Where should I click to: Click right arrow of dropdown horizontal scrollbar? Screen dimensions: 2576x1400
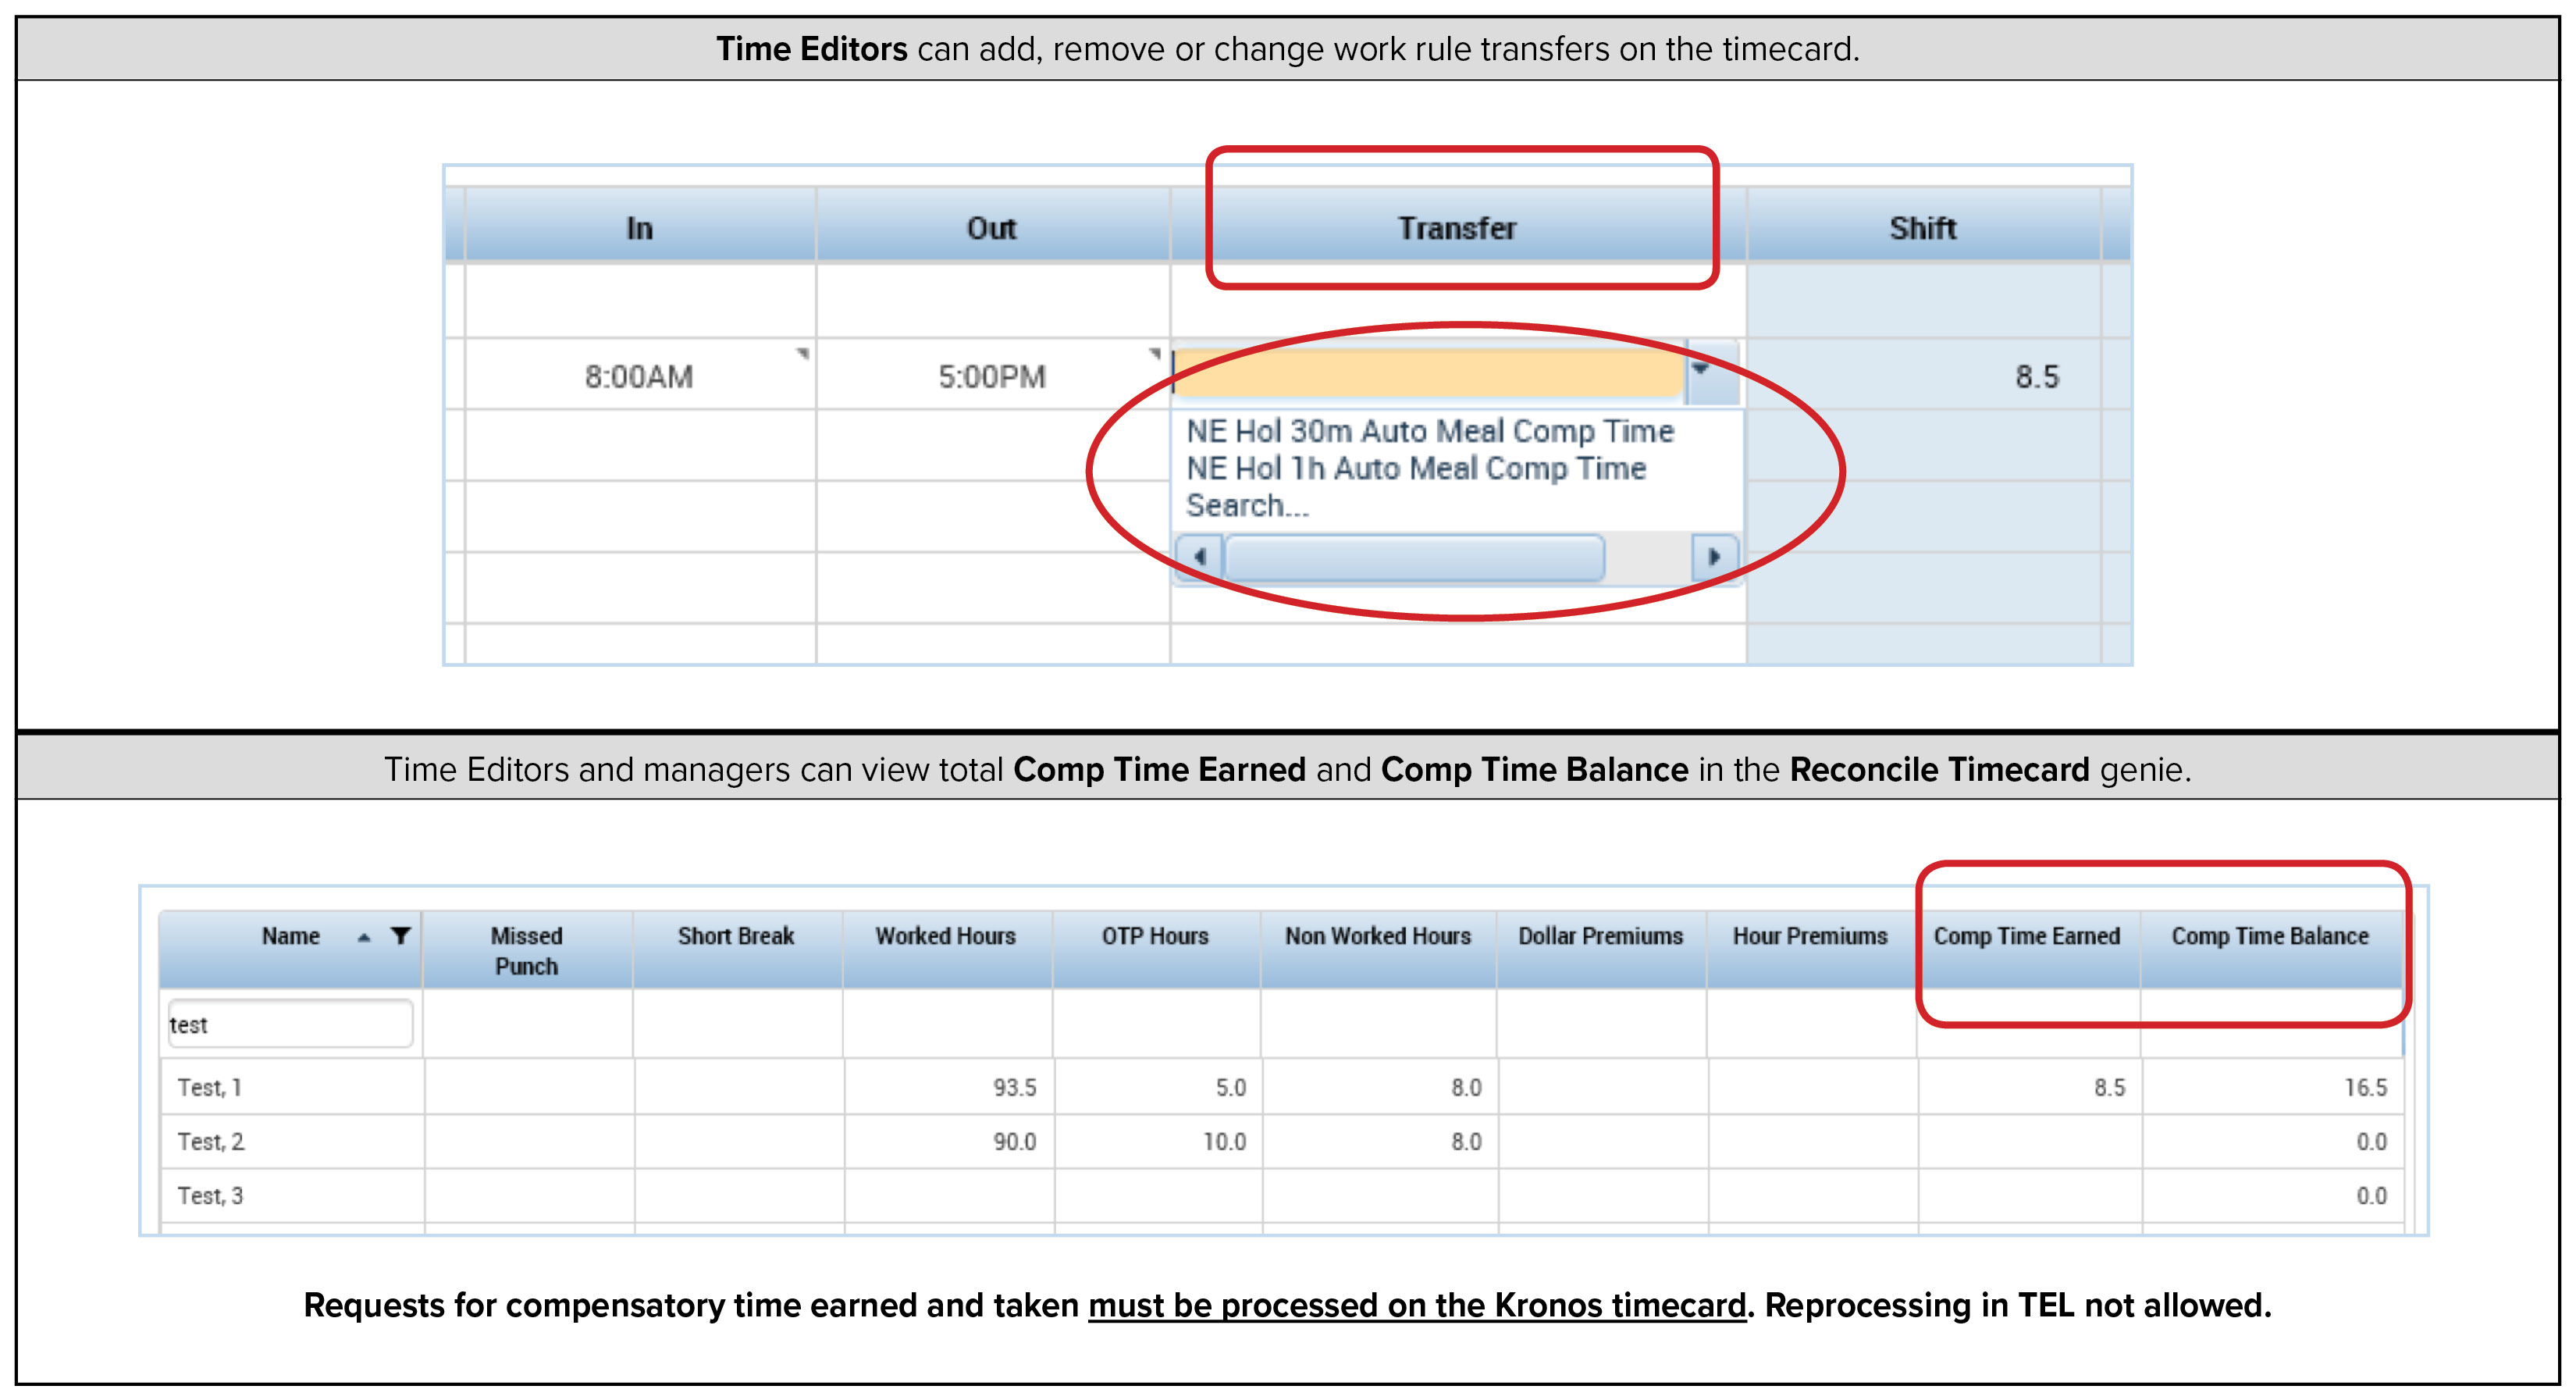click(x=1714, y=557)
